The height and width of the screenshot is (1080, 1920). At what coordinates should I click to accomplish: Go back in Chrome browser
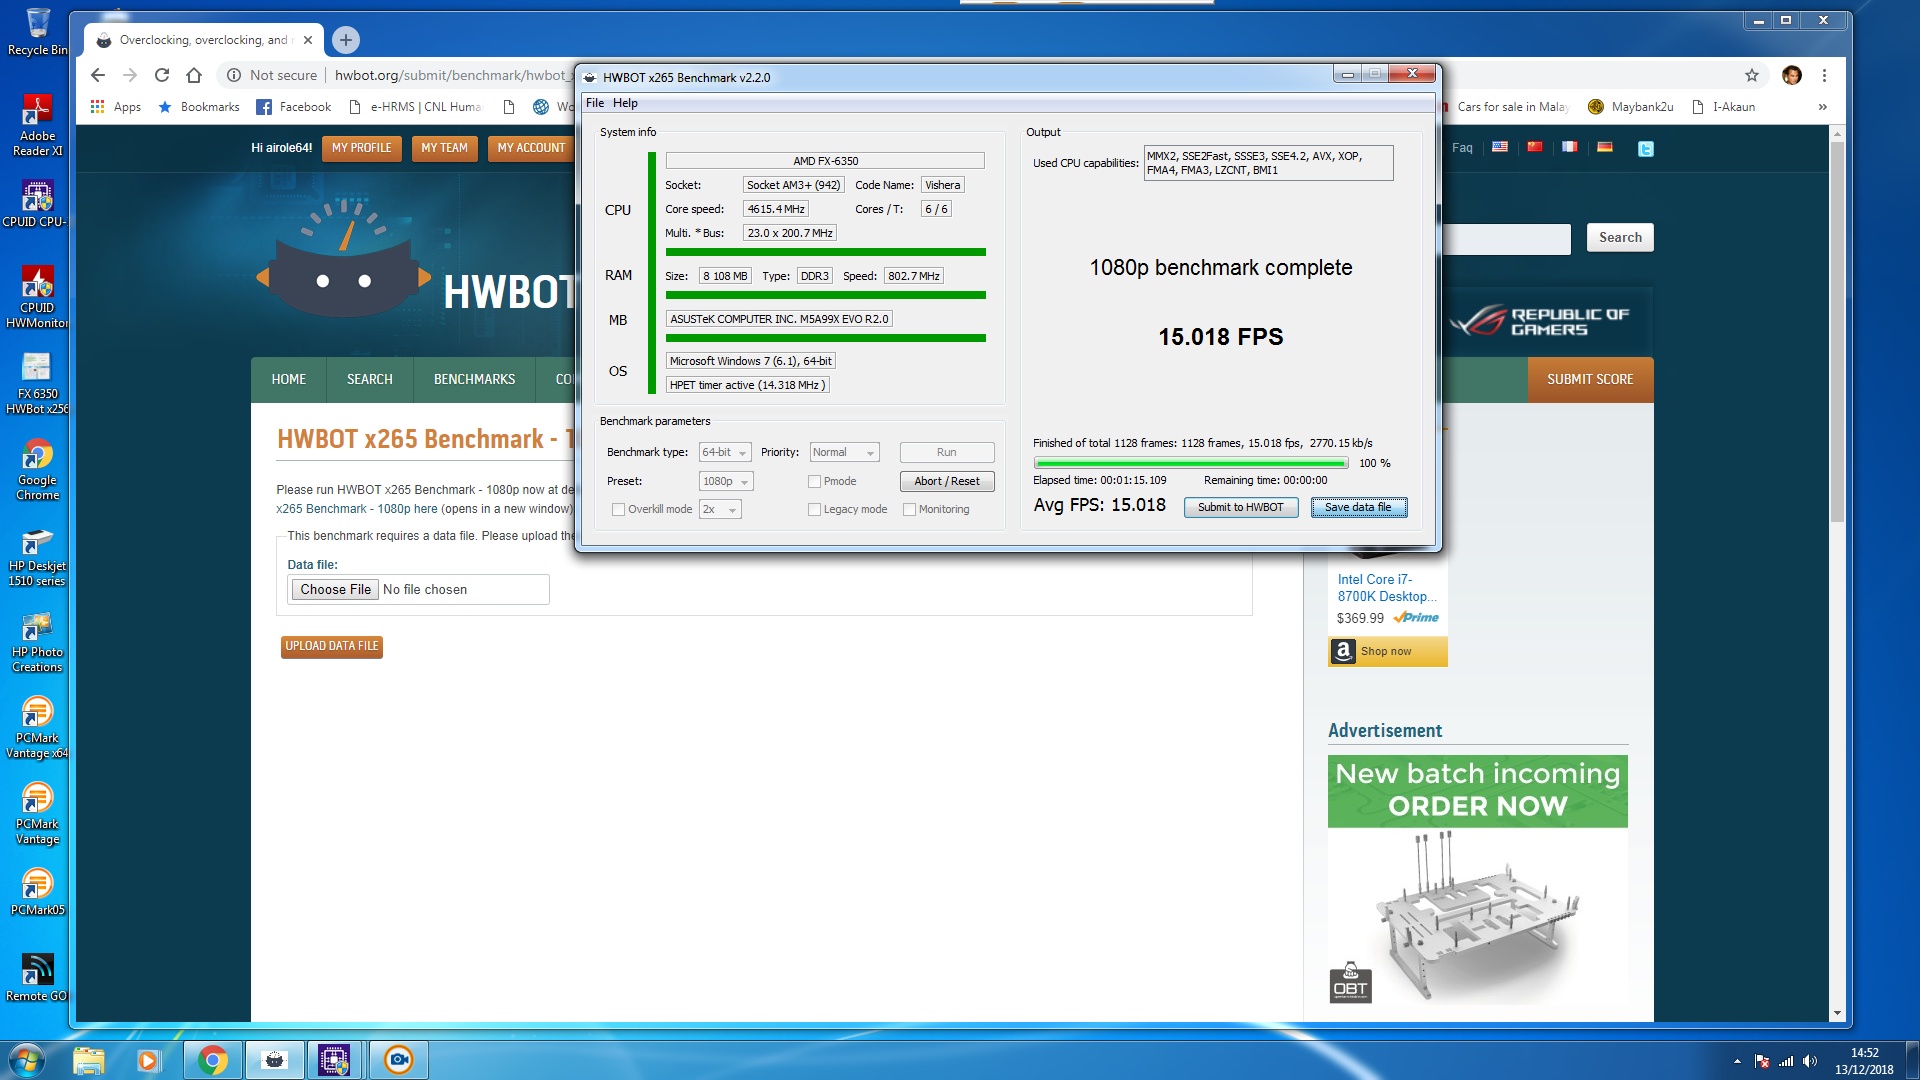pyautogui.click(x=97, y=75)
